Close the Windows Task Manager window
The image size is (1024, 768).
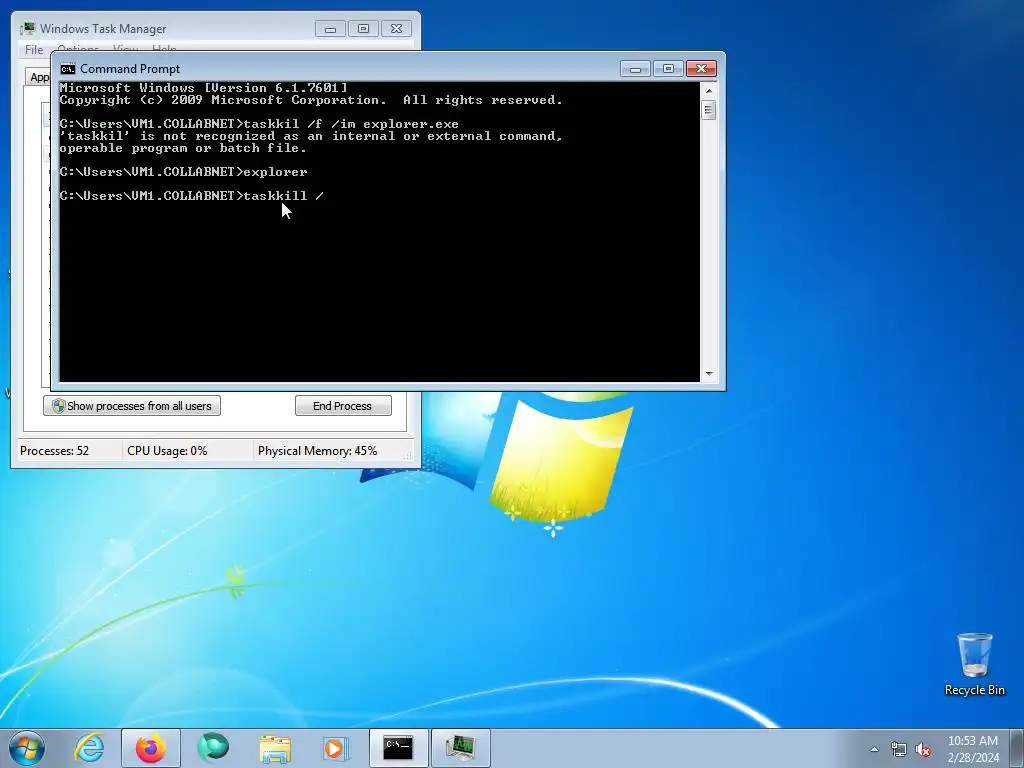(396, 29)
